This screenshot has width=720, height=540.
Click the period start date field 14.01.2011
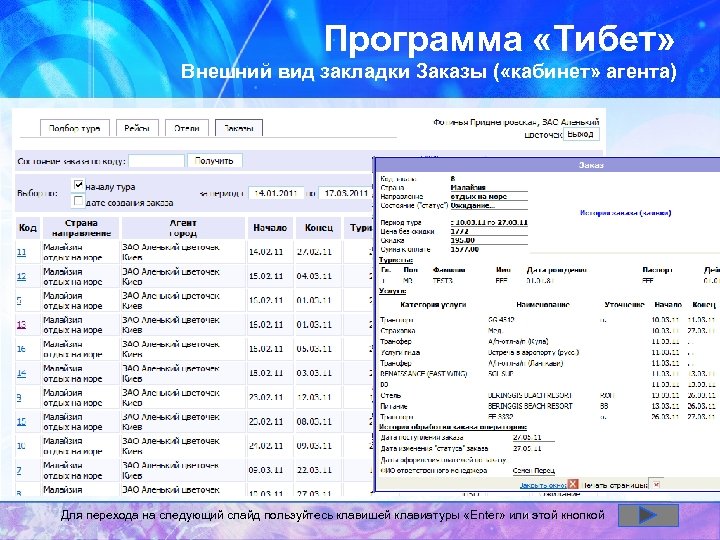(276, 193)
